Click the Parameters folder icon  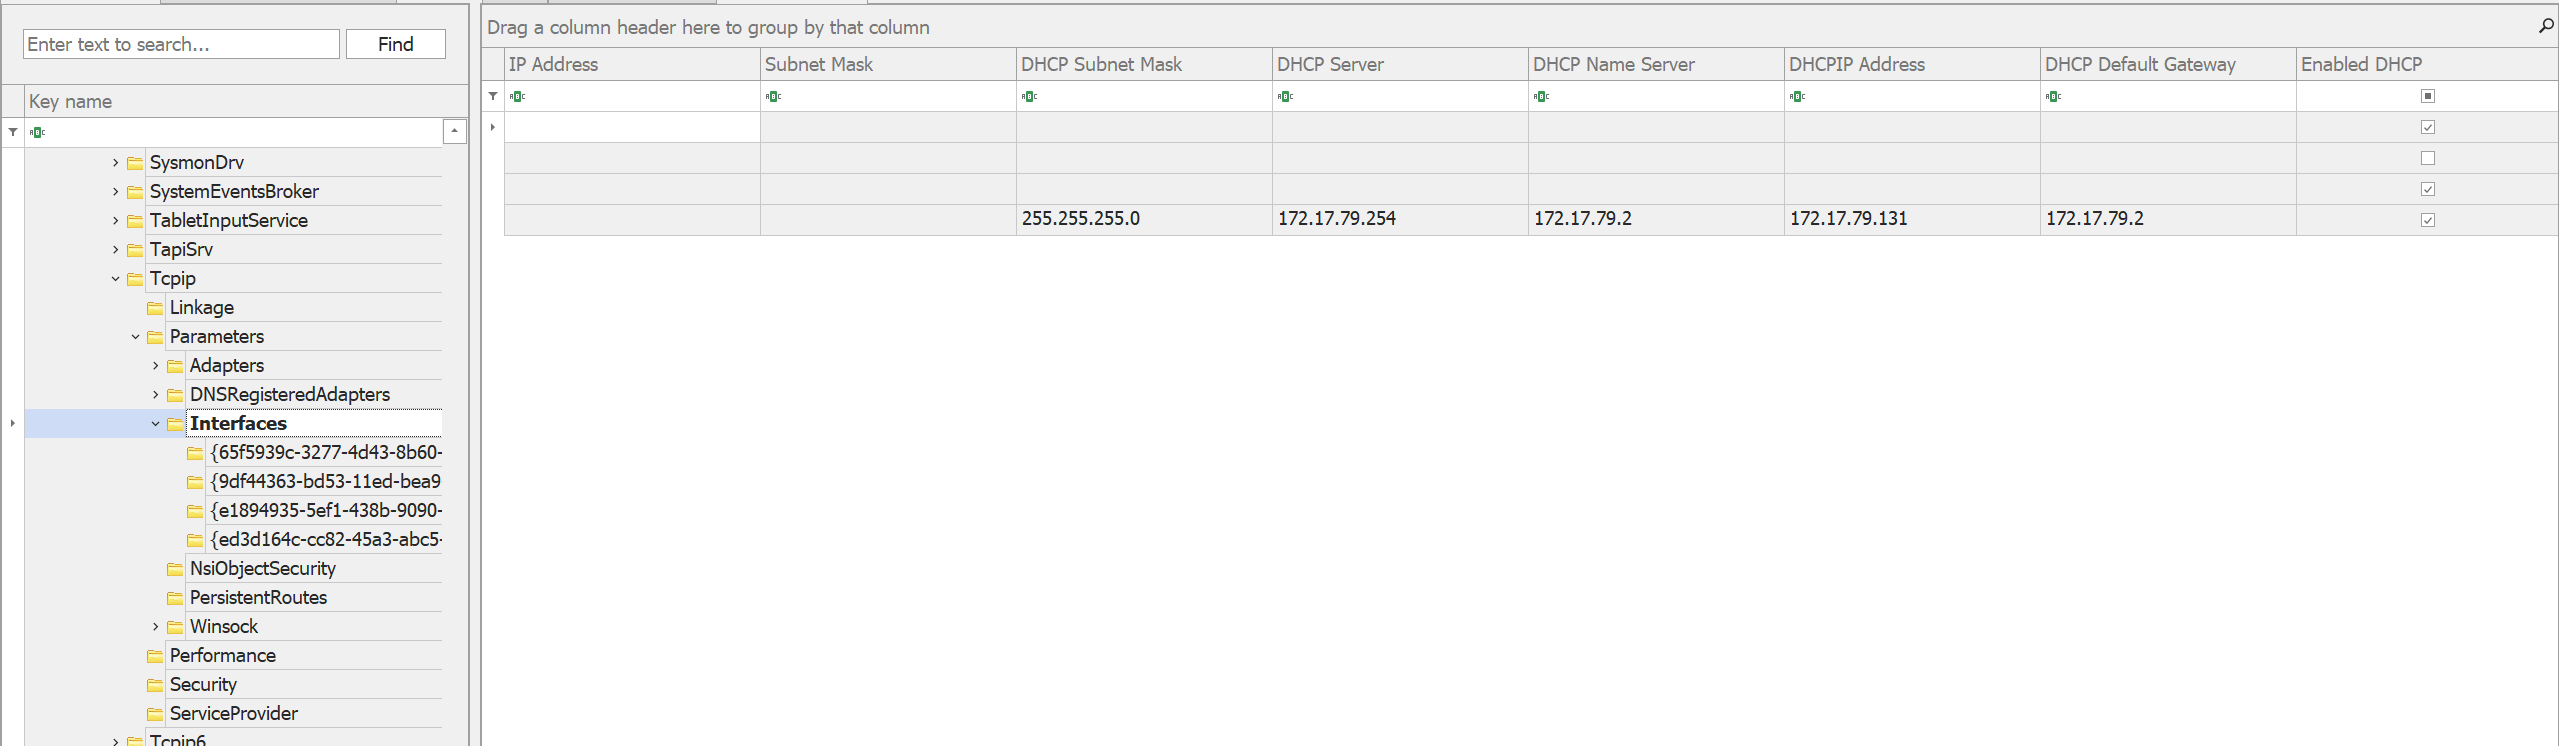click(x=155, y=337)
